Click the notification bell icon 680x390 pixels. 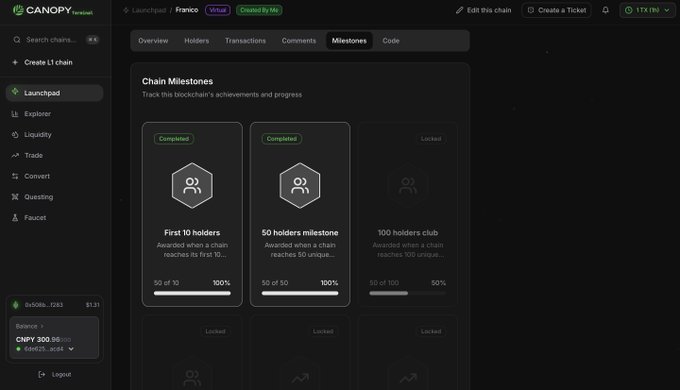point(605,10)
